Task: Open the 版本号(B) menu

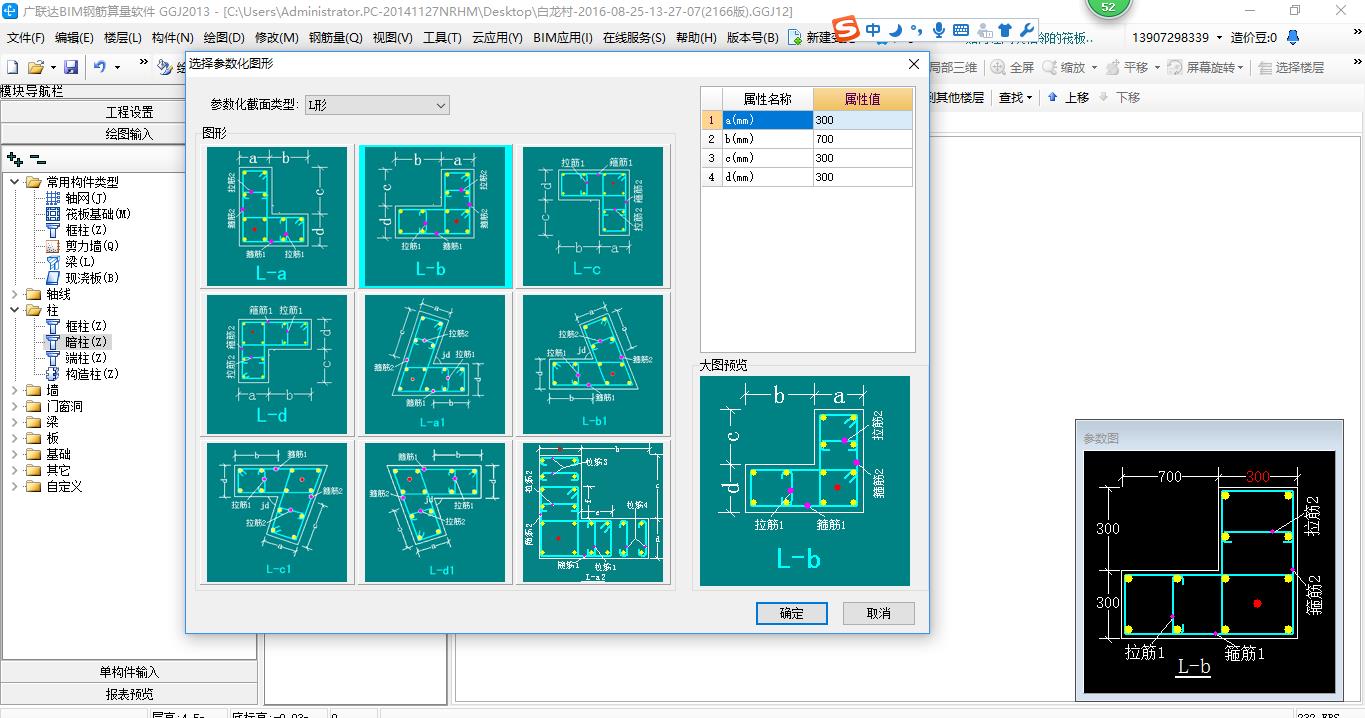Action: click(x=752, y=38)
